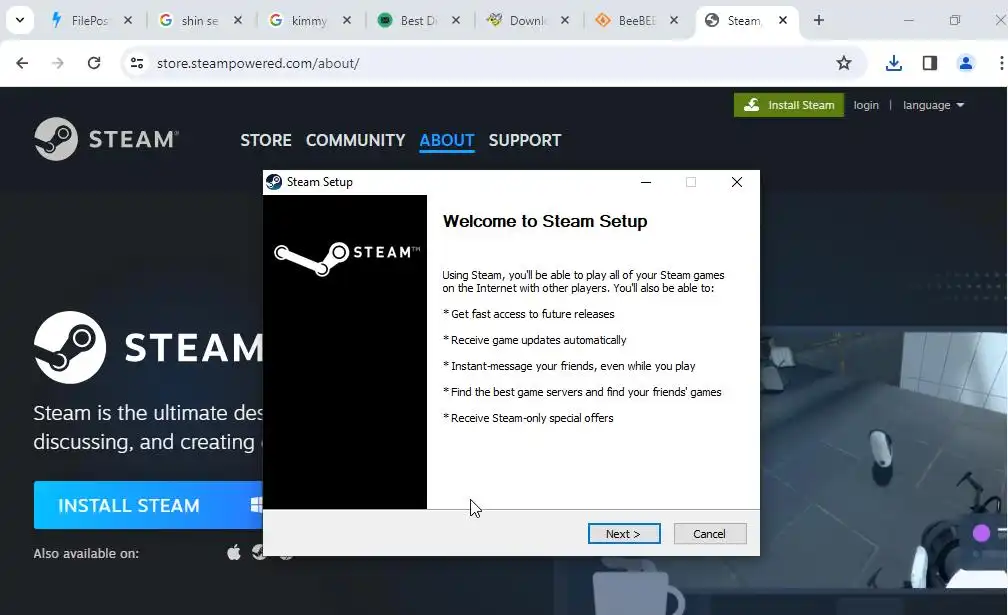The image size is (1008, 615).
Task: Click the Steam icon in Setup title bar
Action: (x=274, y=182)
